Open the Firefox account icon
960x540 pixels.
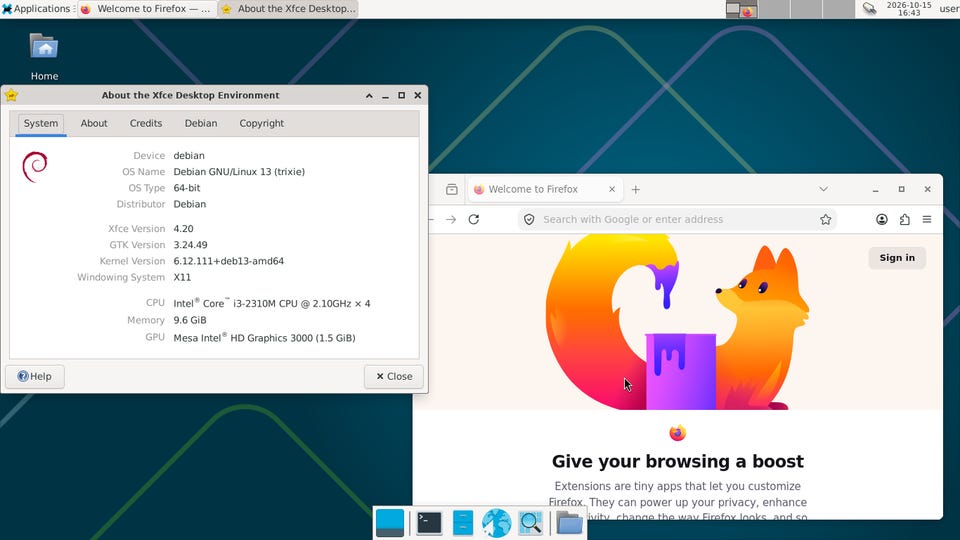[882, 219]
